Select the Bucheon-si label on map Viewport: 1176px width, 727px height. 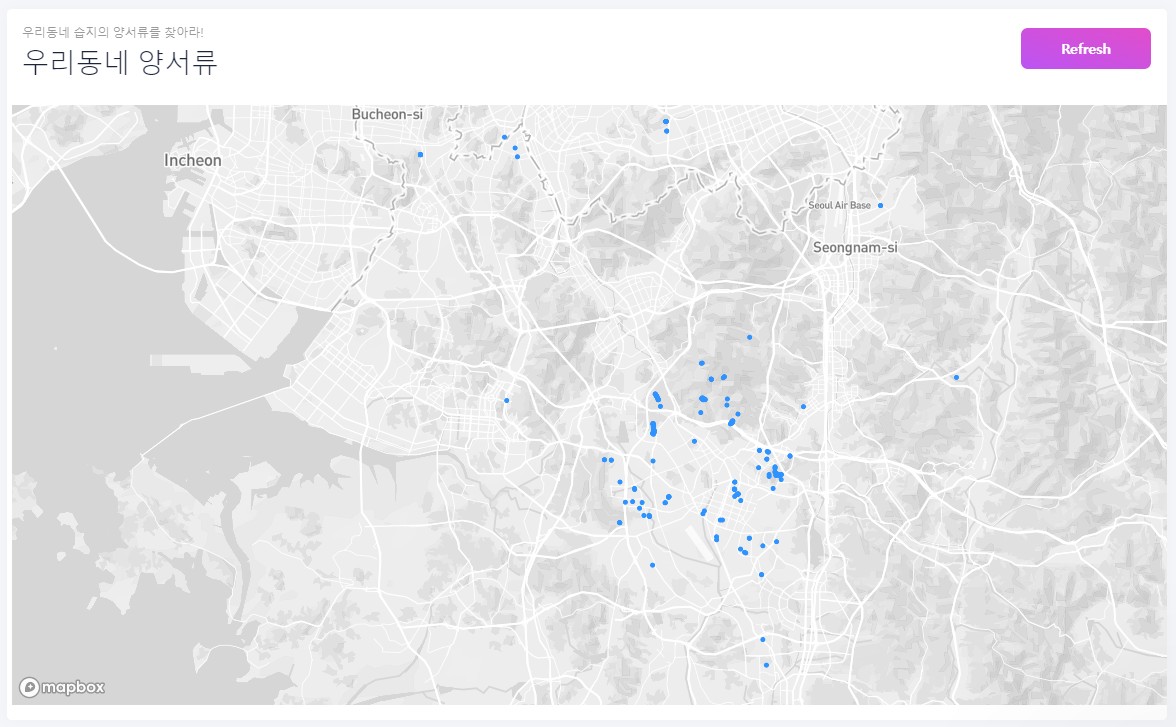[x=387, y=114]
